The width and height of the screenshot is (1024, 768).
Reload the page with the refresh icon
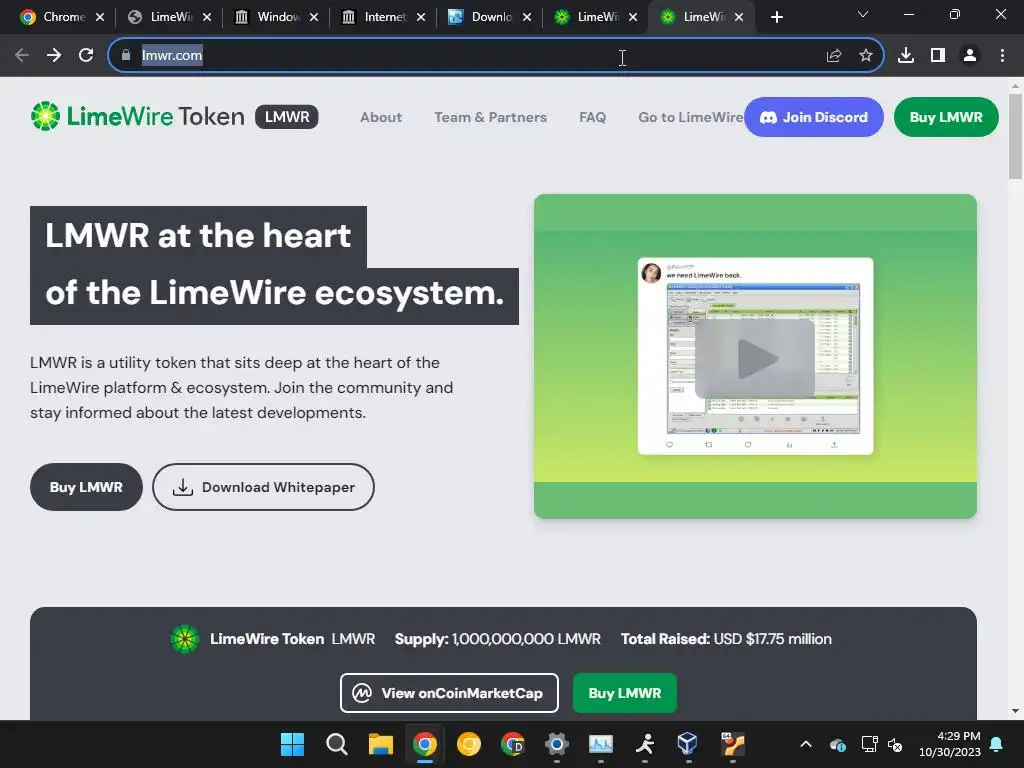pos(86,56)
